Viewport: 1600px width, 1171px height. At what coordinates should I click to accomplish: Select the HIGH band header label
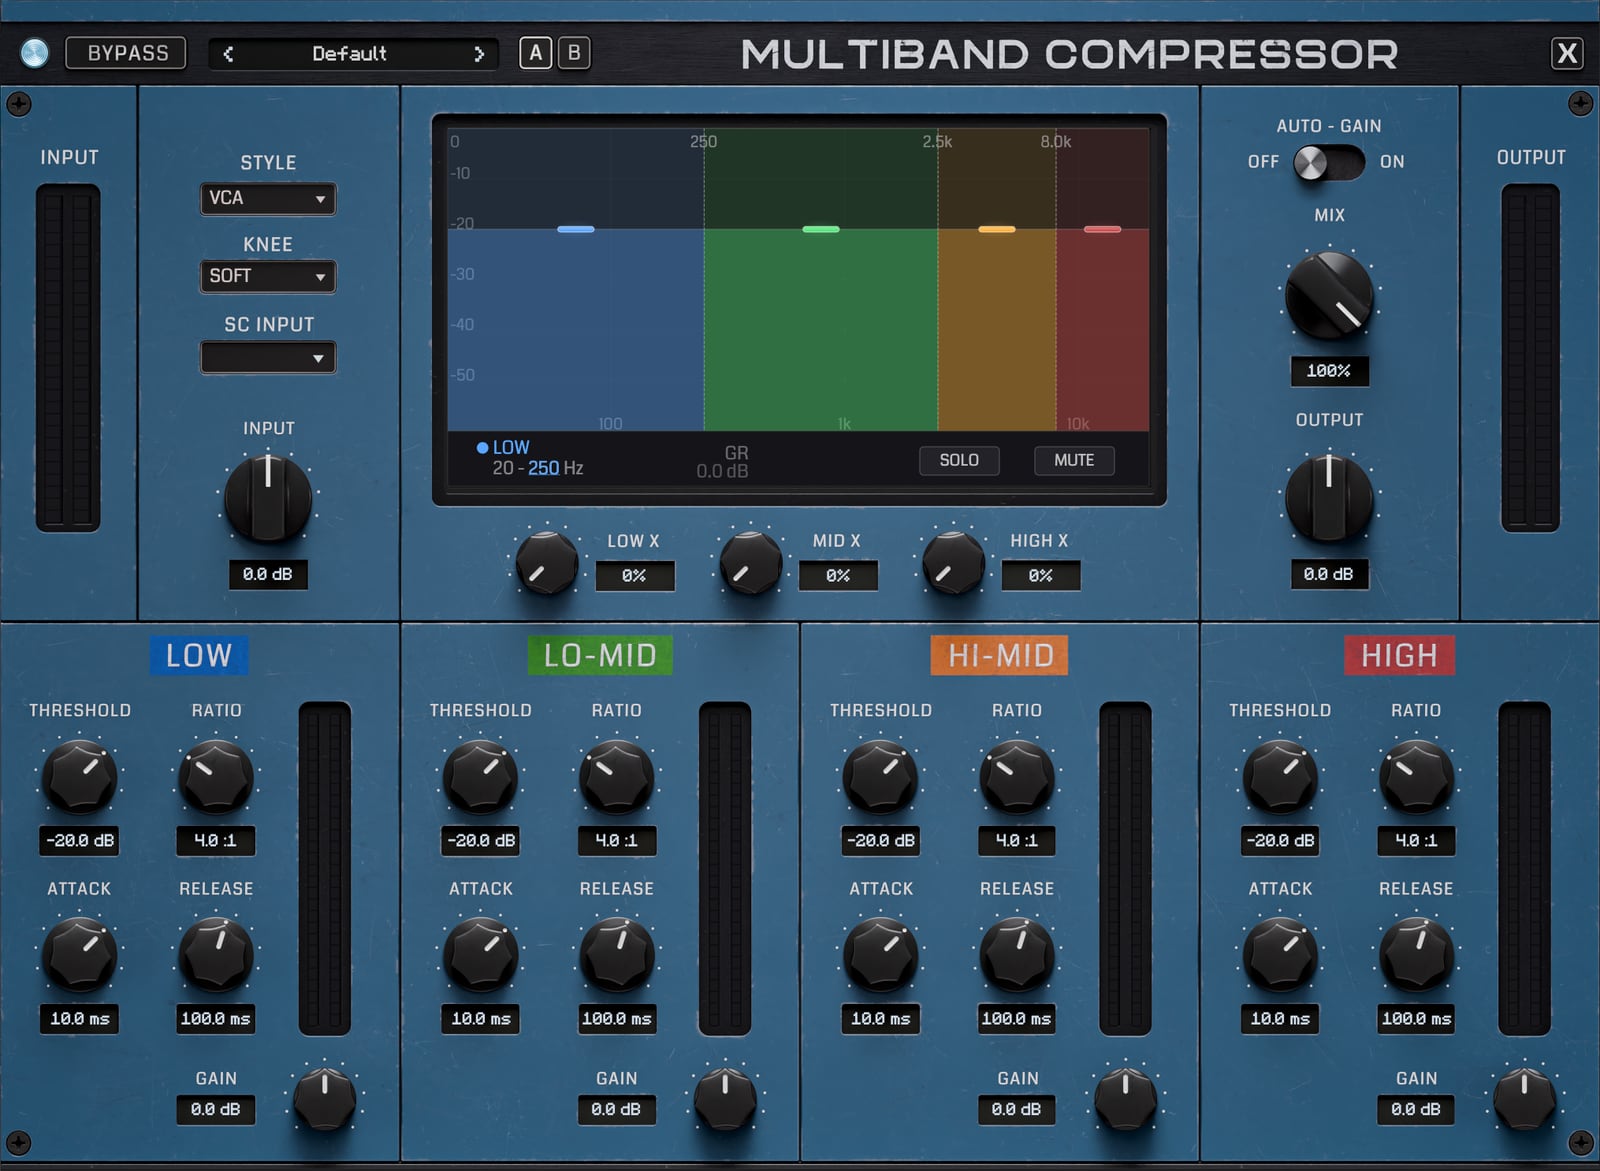(1399, 656)
